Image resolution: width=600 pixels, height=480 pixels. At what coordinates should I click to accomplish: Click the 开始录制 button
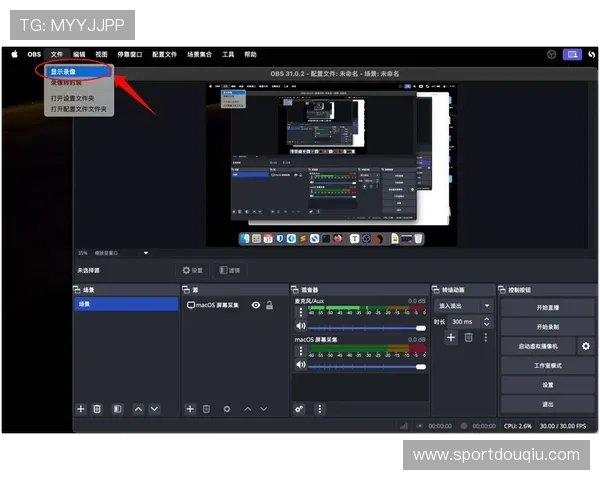(547, 326)
